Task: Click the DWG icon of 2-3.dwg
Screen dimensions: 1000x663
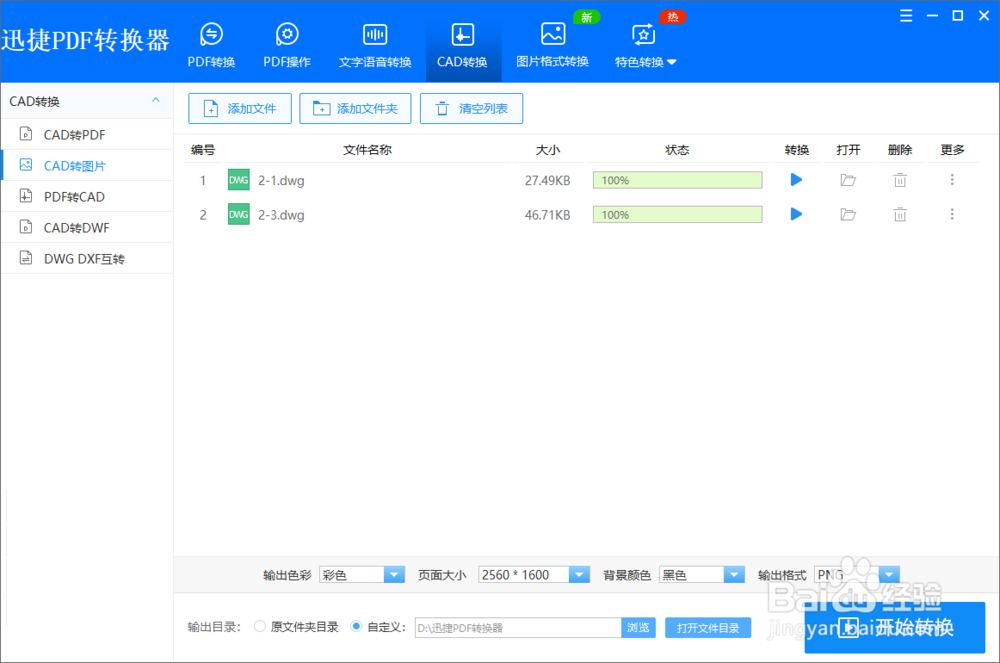Action: [239, 215]
